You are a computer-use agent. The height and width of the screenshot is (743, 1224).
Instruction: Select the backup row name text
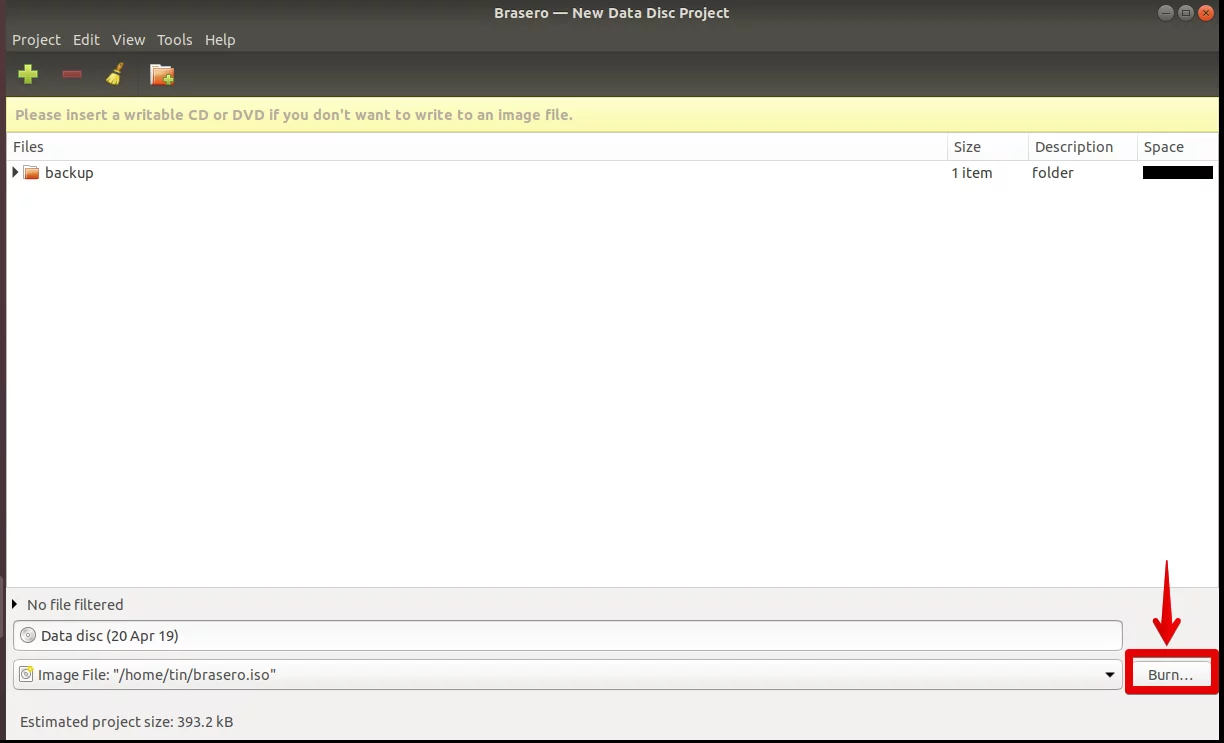tap(69, 173)
